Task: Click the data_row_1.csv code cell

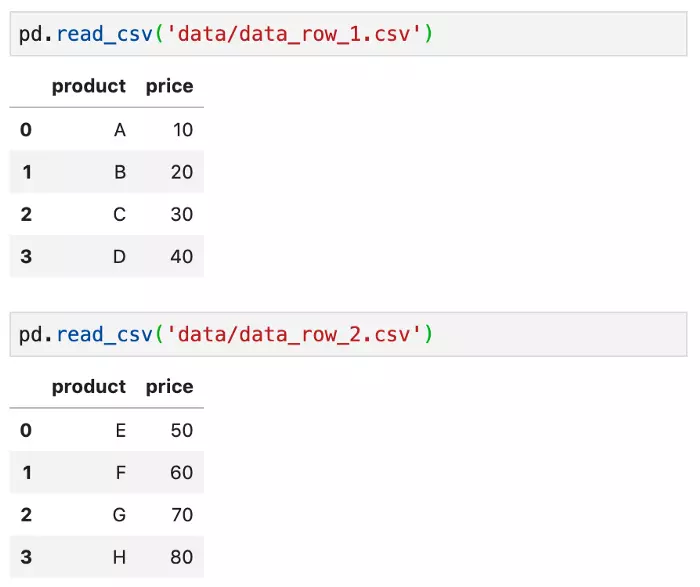Action: click(348, 34)
